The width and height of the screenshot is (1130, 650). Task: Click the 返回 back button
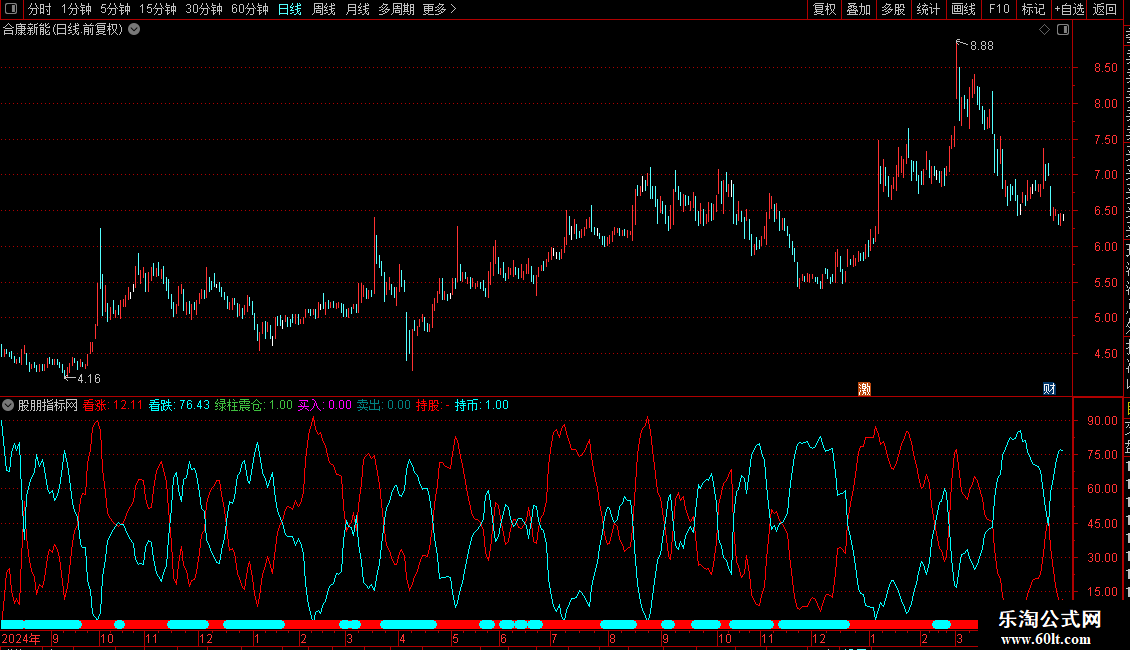1105,9
